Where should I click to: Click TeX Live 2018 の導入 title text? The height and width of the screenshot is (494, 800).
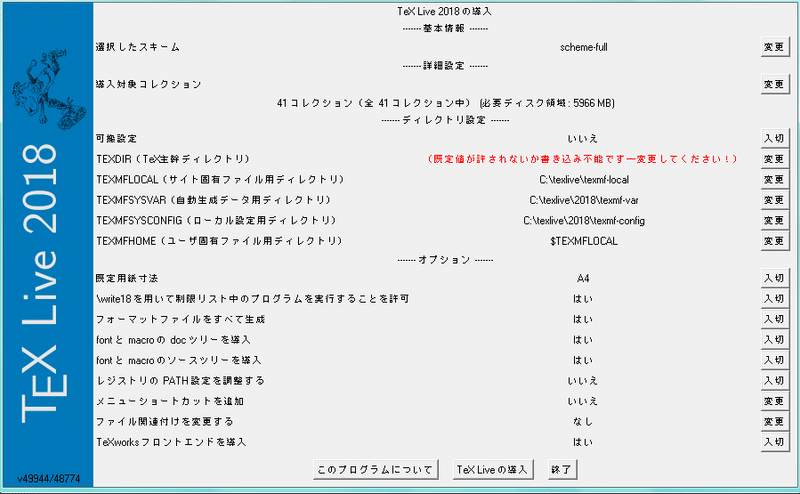444,11
